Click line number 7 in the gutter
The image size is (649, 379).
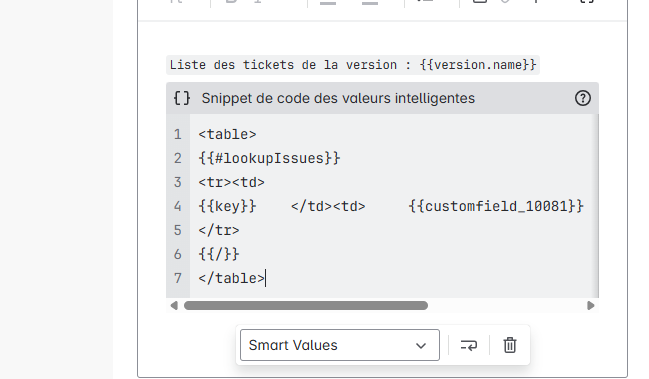[x=178, y=278]
